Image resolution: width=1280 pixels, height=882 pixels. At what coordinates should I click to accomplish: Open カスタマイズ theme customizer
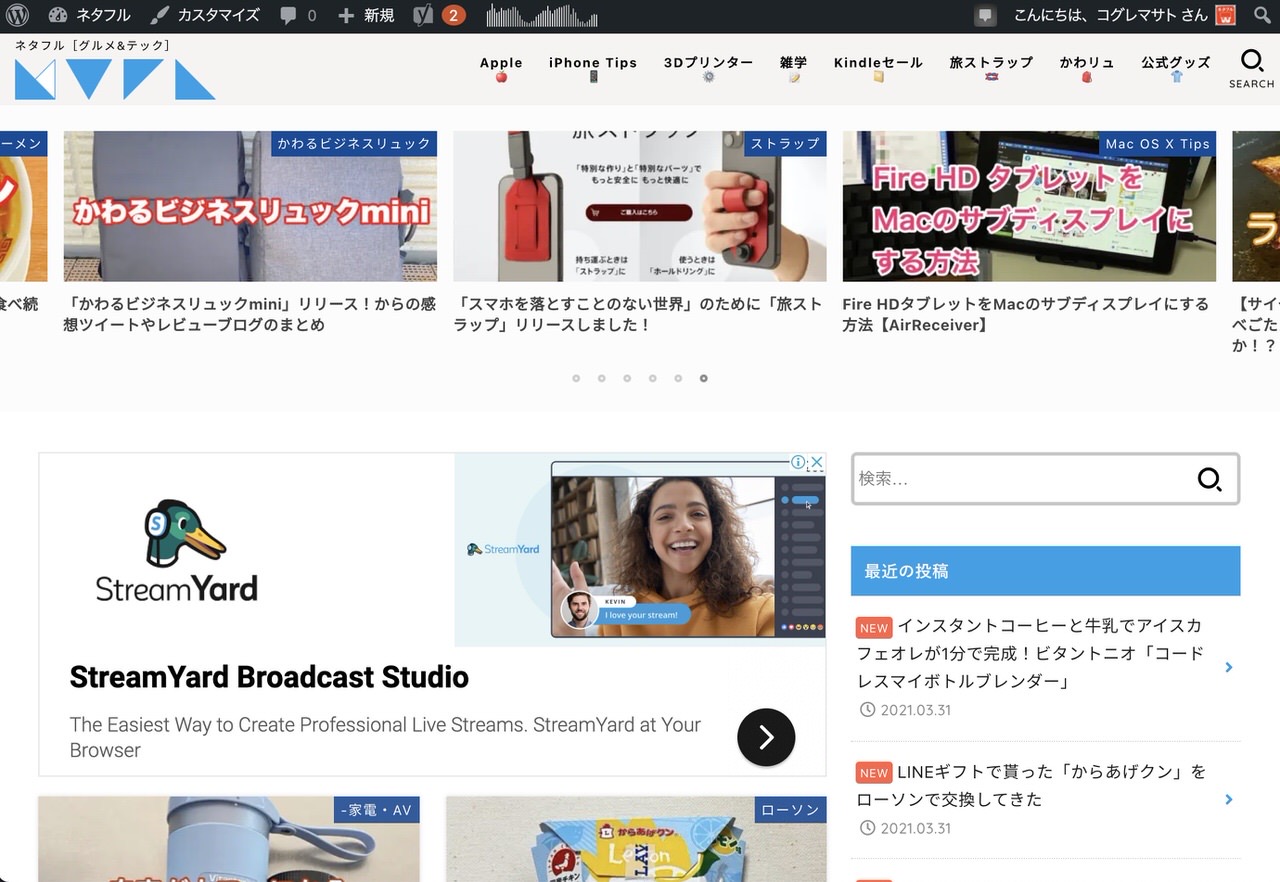205,15
